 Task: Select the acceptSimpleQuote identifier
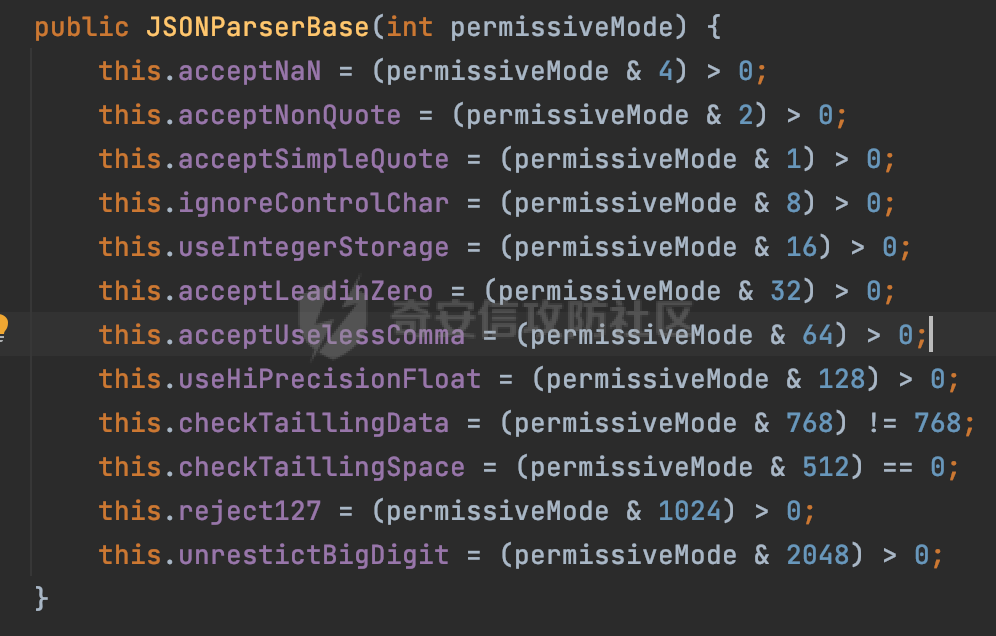point(314,159)
